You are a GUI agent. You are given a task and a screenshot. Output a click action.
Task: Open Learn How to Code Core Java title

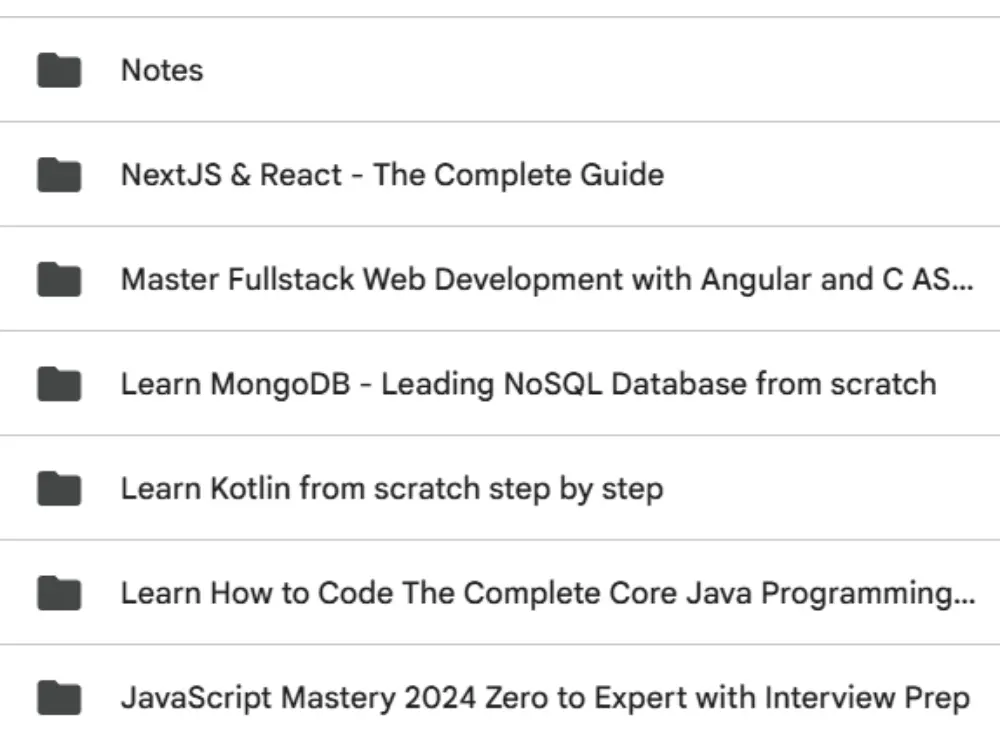point(546,593)
